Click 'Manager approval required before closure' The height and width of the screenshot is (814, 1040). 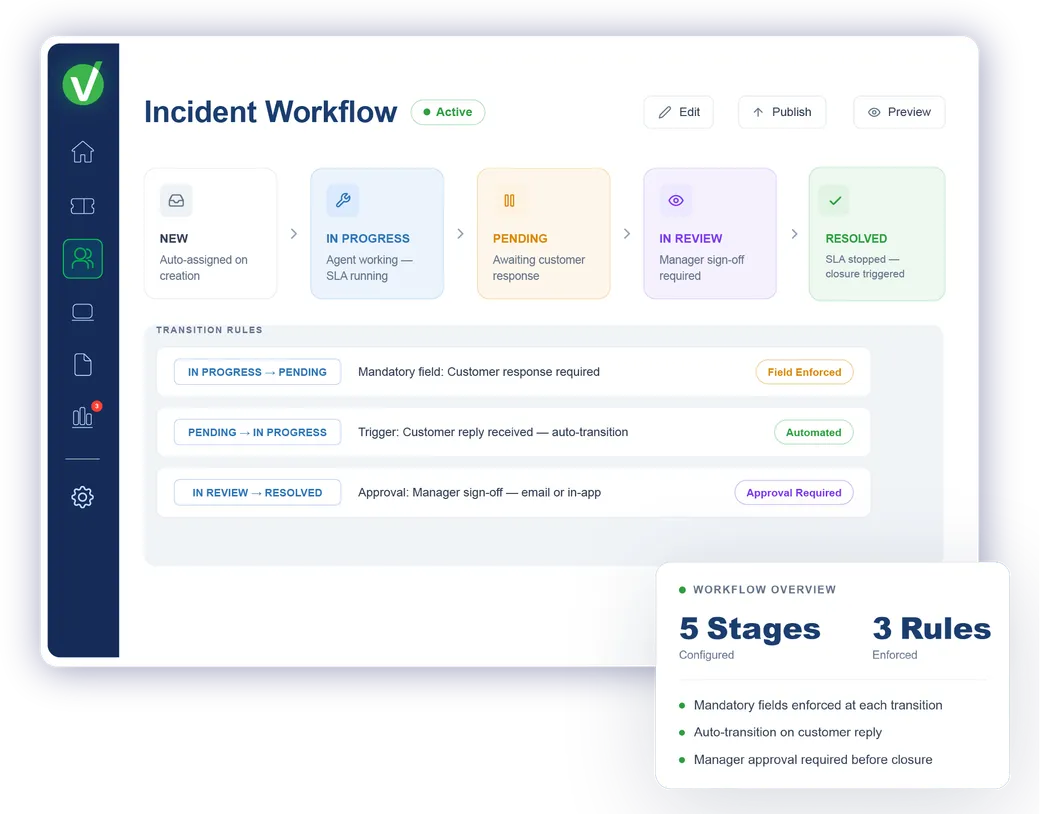(x=813, y=760)
